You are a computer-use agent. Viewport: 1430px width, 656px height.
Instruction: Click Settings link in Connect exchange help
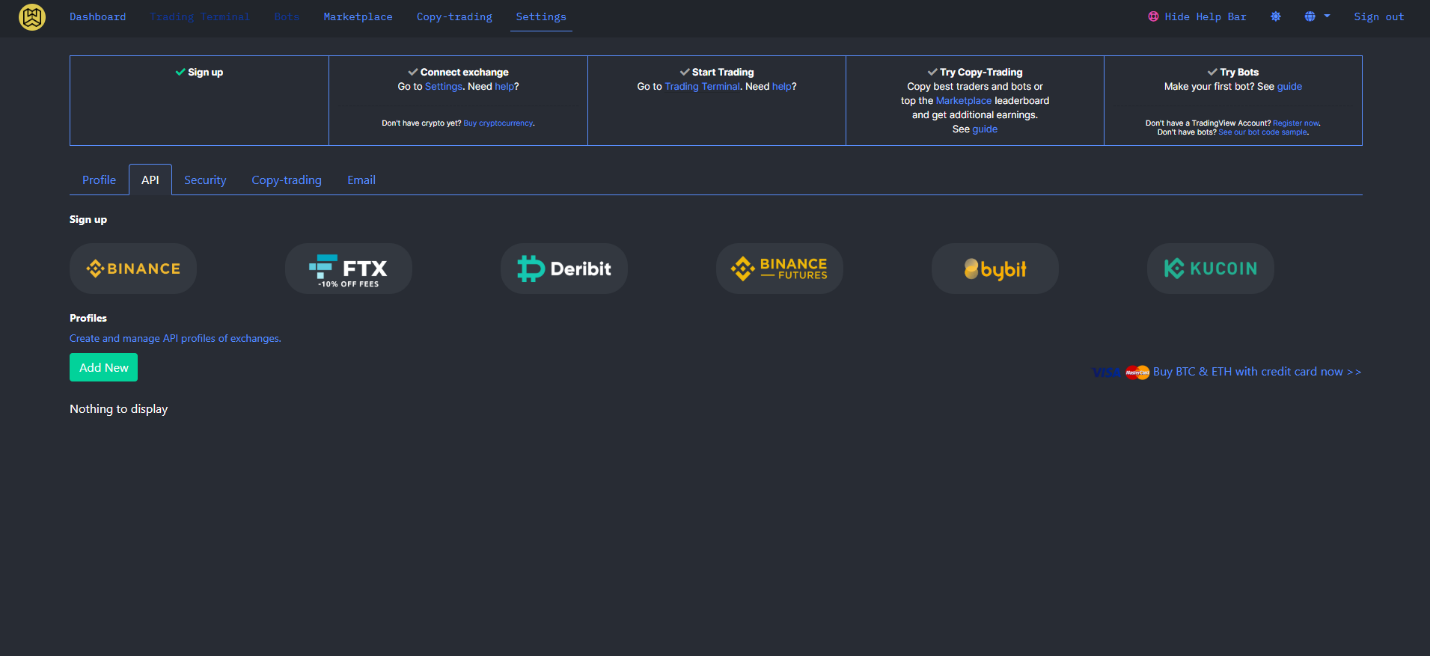pos(444,86)
